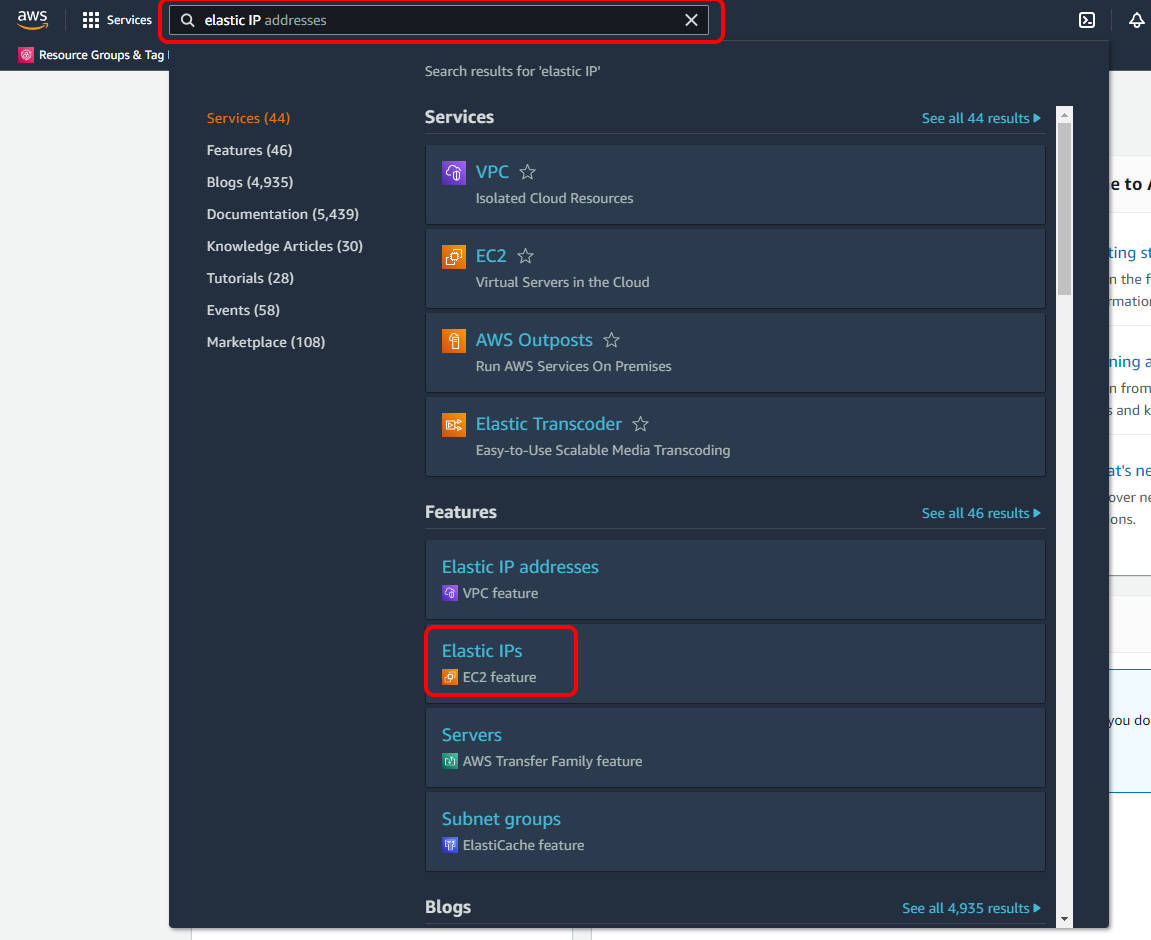1151x940 pixels.
Task: Click the VPC service icon
Action: tap(454, 172)
